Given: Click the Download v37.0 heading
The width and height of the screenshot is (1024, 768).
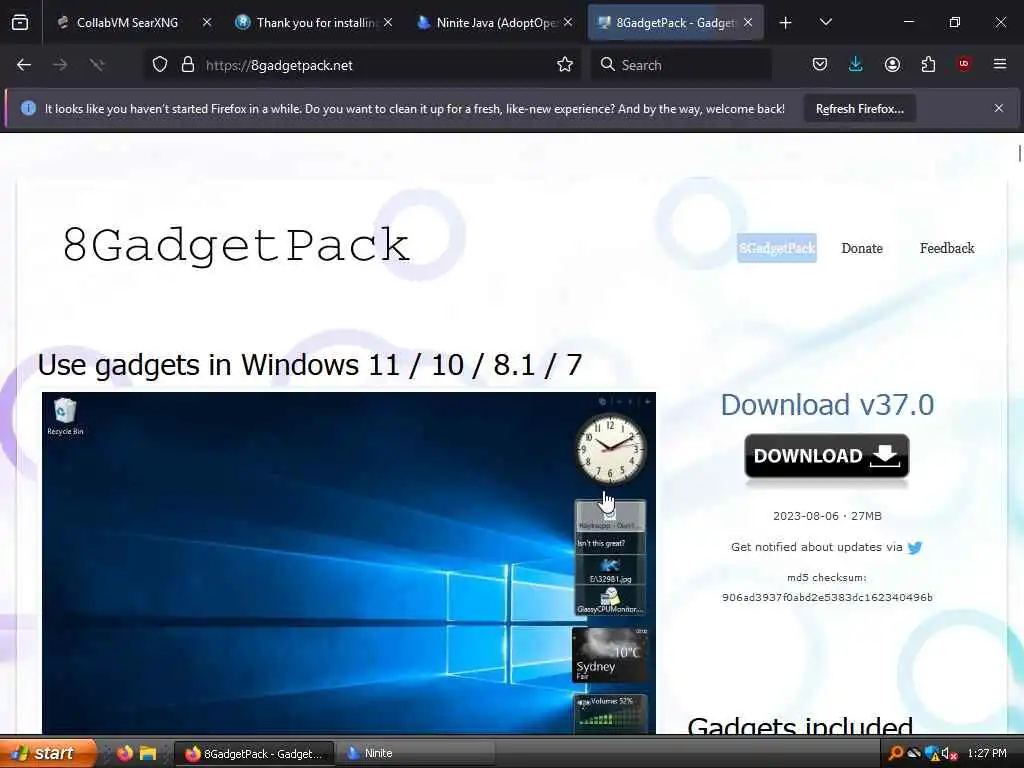Looking at the screenshot, I should click(827, 405).
